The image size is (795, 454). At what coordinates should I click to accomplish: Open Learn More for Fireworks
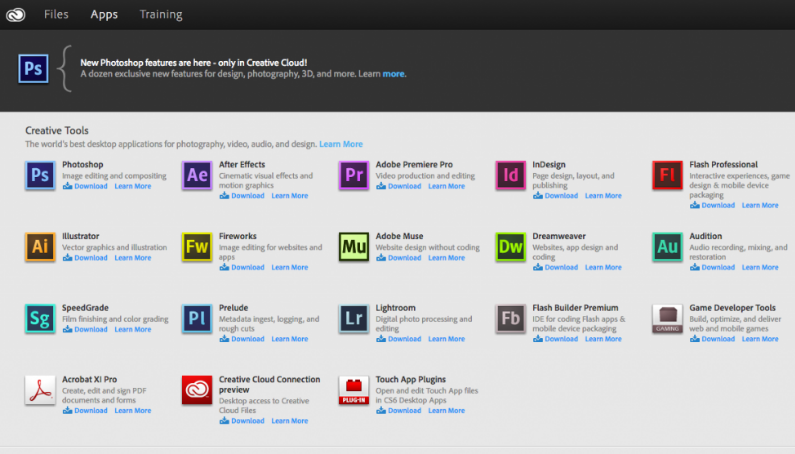coord(290,267)
